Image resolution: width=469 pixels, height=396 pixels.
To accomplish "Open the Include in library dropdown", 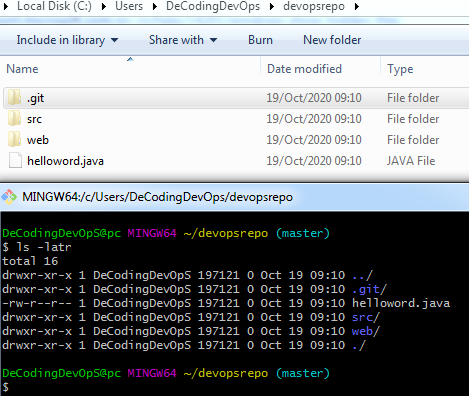I will click(67, 40).
